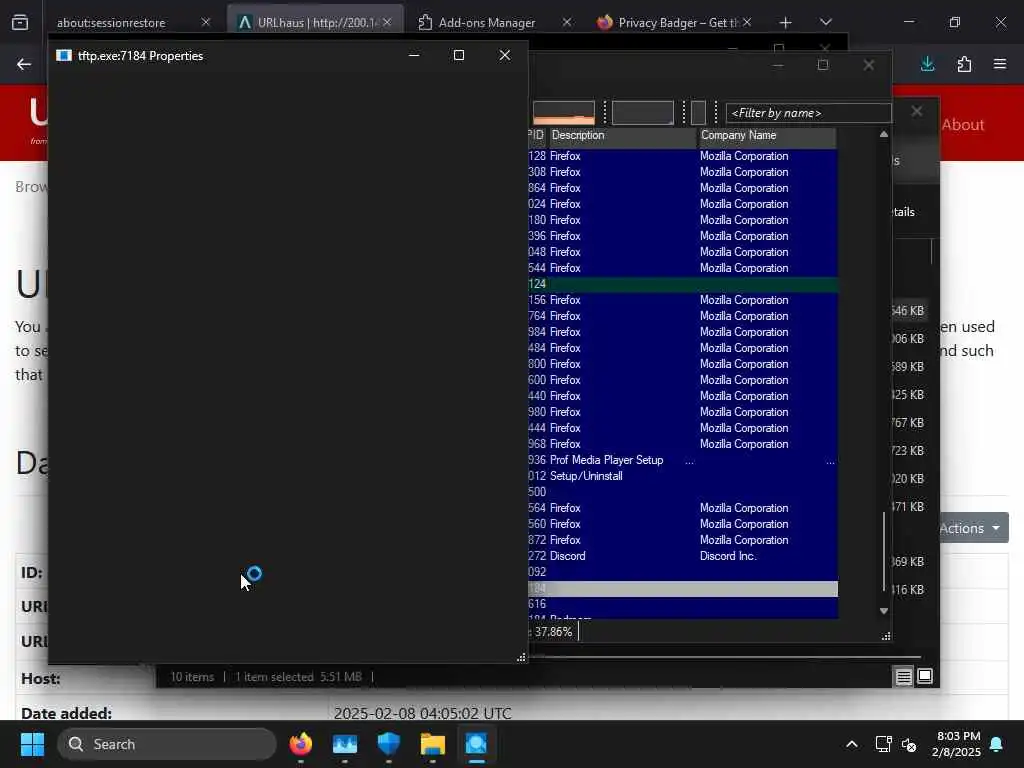Image resolution: width=1024 pixels, height=768 pixels.
Task: Select the row with PID ending 616
Action: point(682,604)
